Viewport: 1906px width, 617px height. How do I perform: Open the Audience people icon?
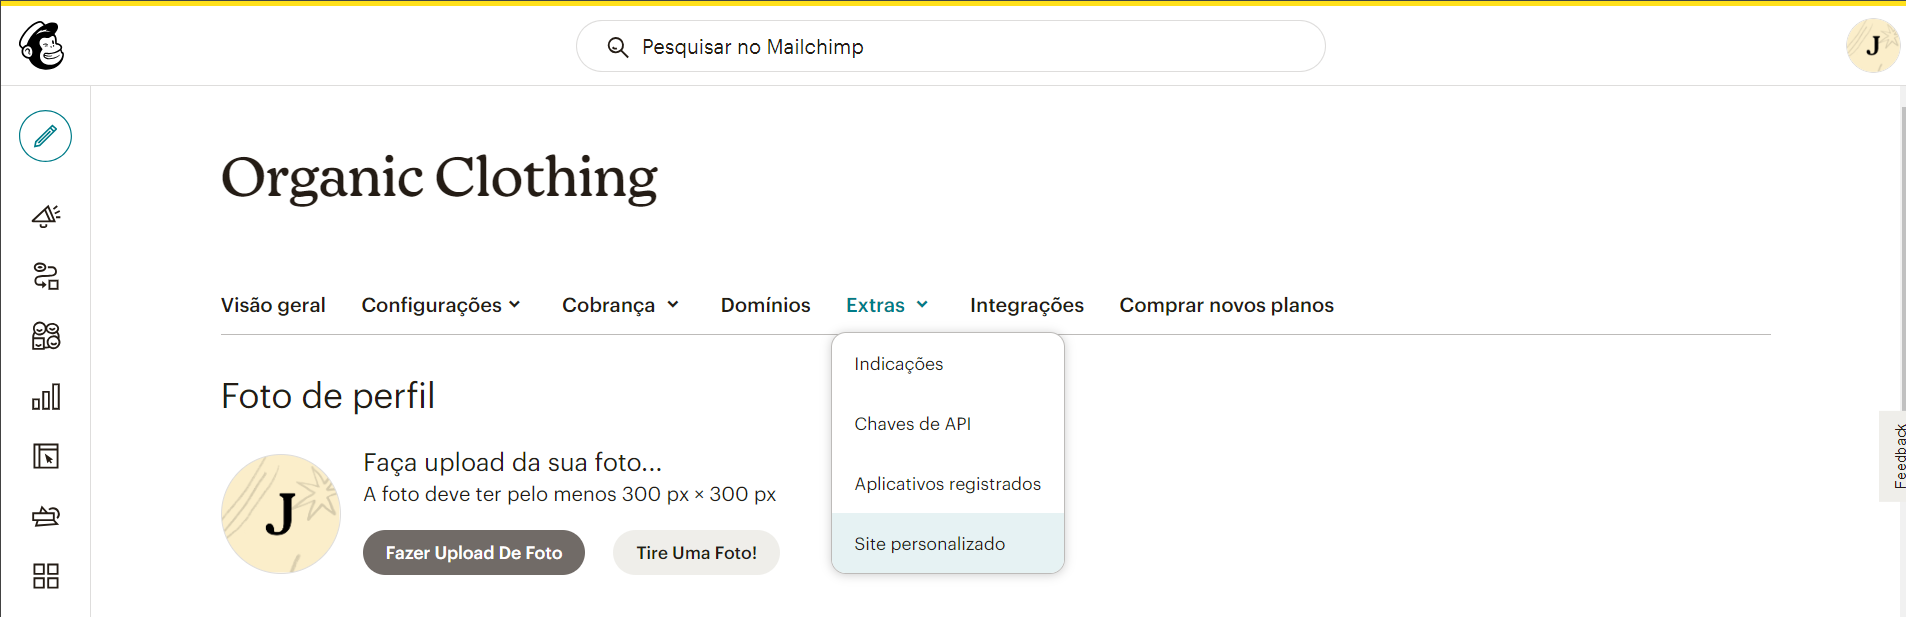coord(46,336)
